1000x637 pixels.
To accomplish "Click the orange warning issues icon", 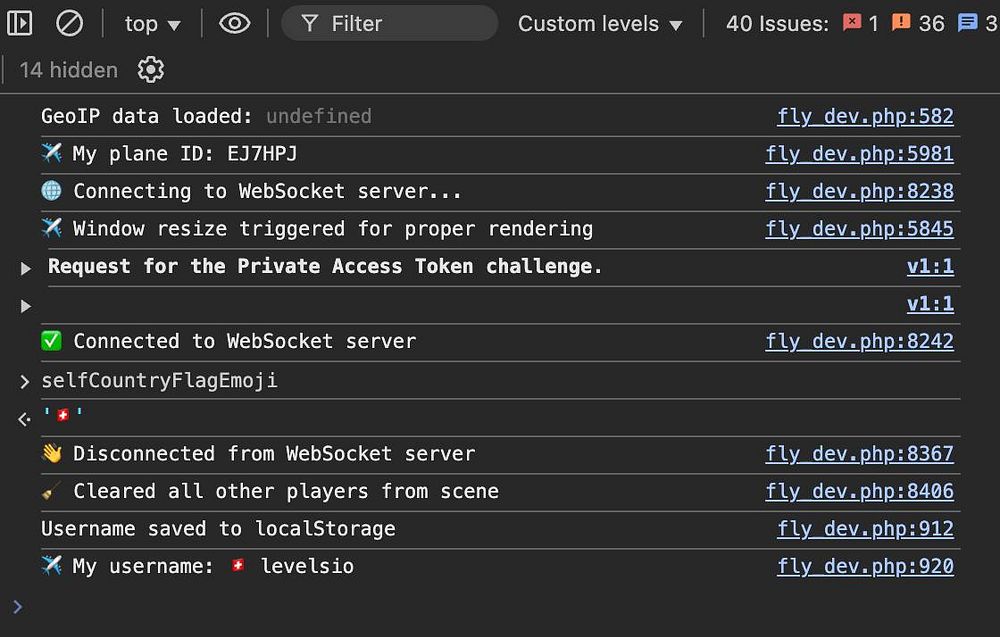I will click(x=902, y=23).
